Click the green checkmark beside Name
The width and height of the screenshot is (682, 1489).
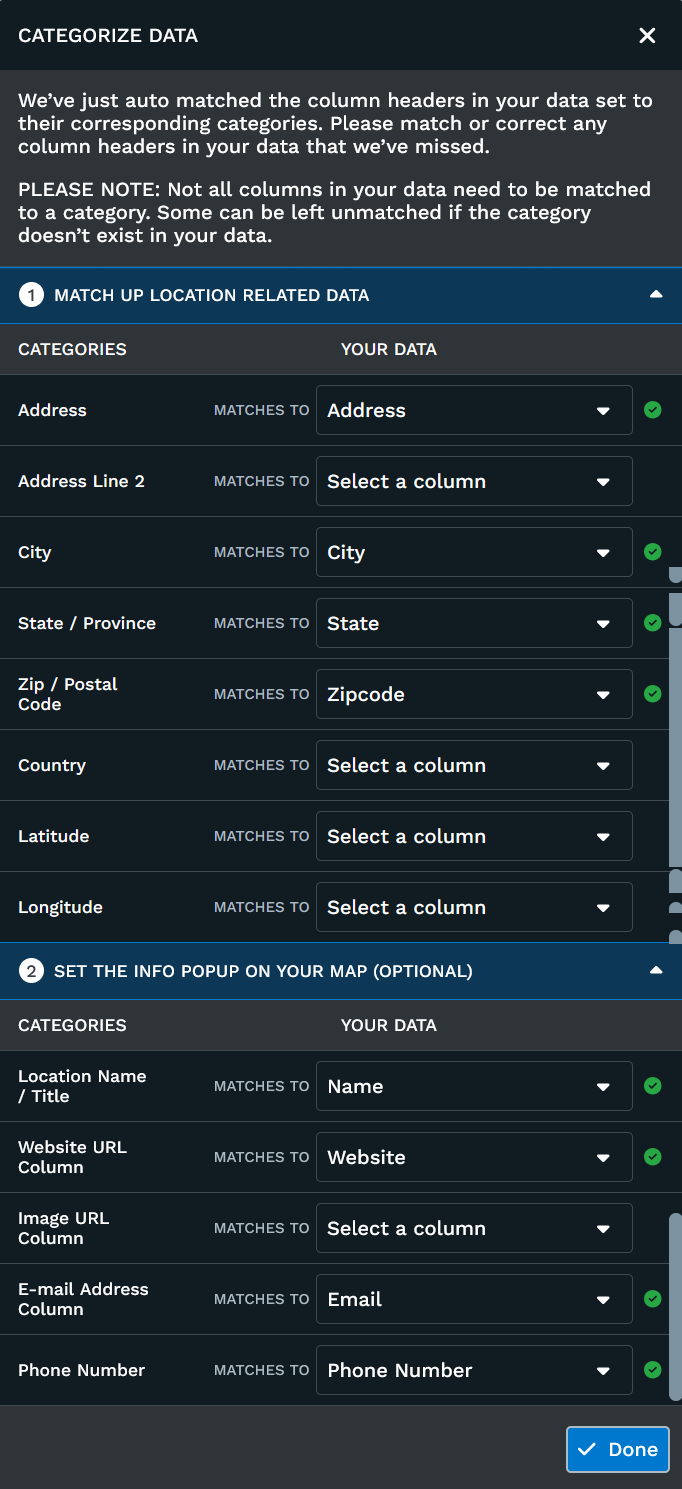(653, 1086)
